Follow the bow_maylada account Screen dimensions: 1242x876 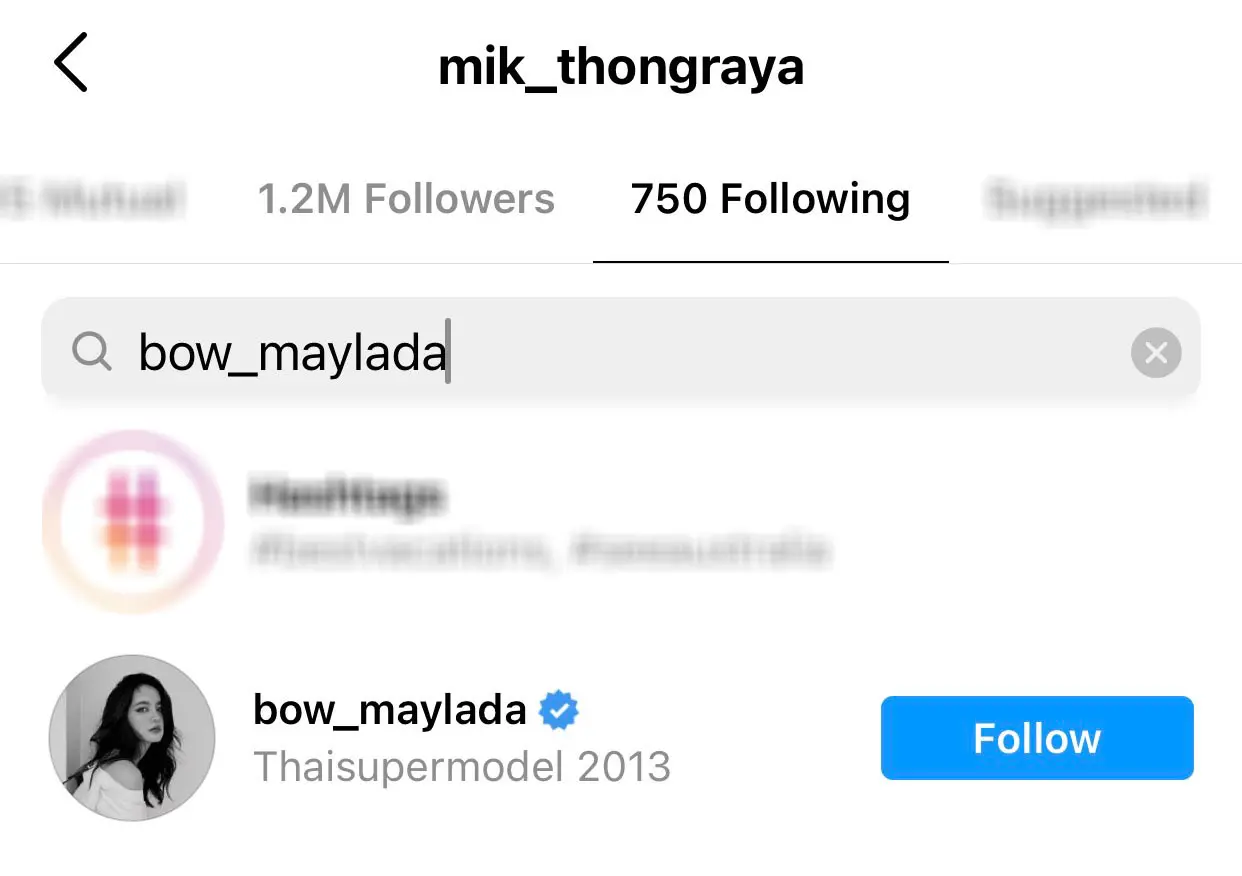[1037, 738]
